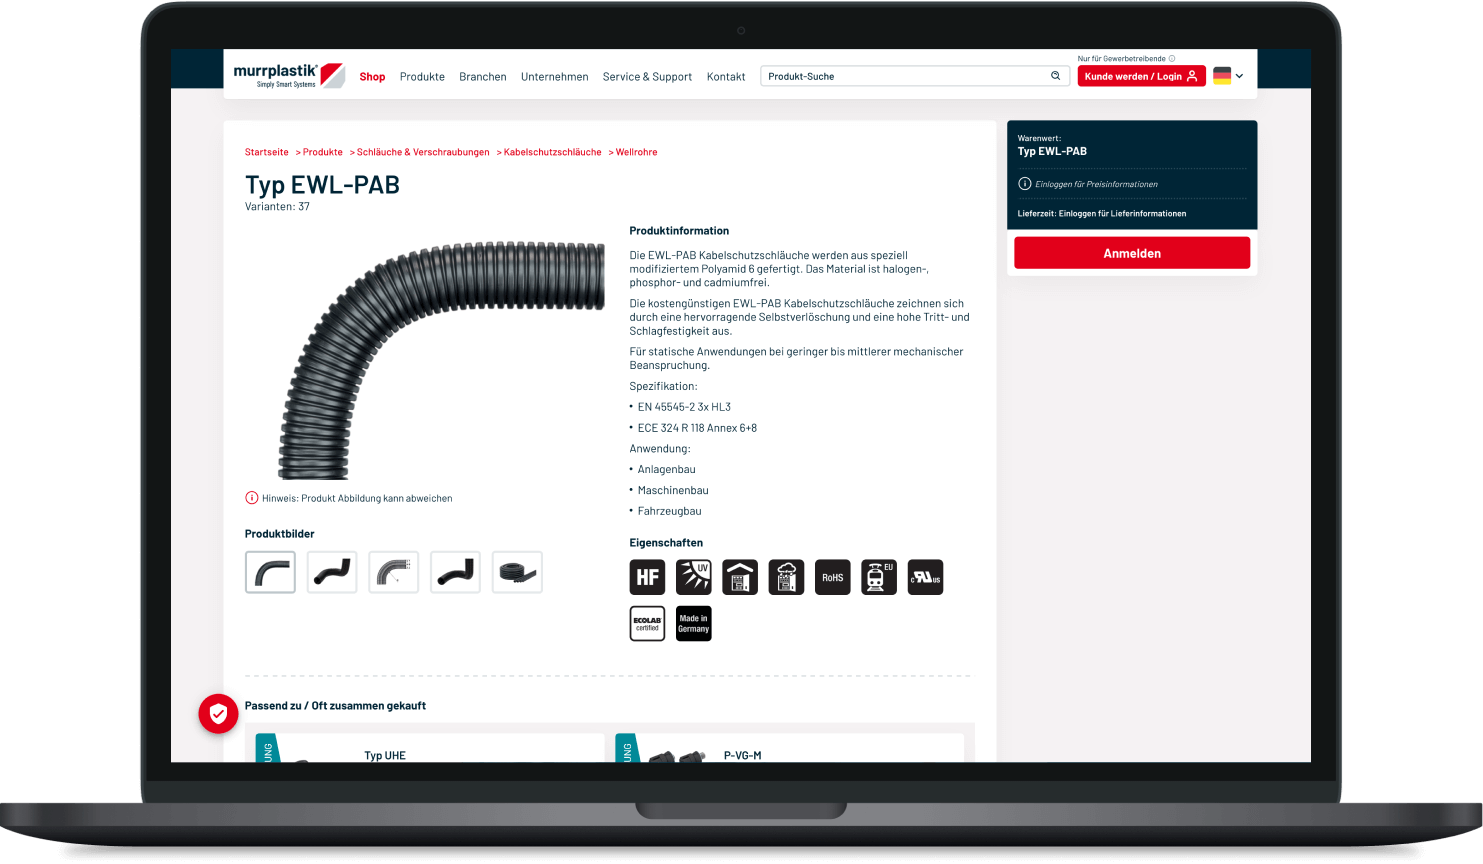Click the 'EN 45545-2 3x HL3' specification
Screen dimensions: 1483x864
[684, 407]
